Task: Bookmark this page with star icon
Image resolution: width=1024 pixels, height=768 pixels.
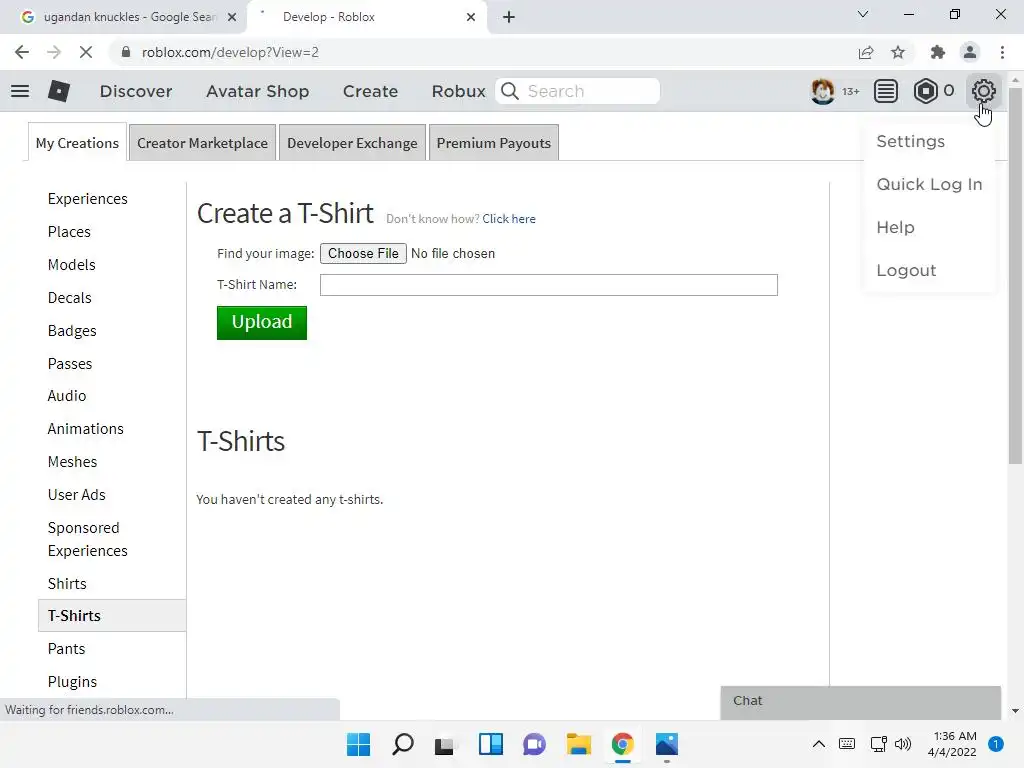Action: point(898,52)
